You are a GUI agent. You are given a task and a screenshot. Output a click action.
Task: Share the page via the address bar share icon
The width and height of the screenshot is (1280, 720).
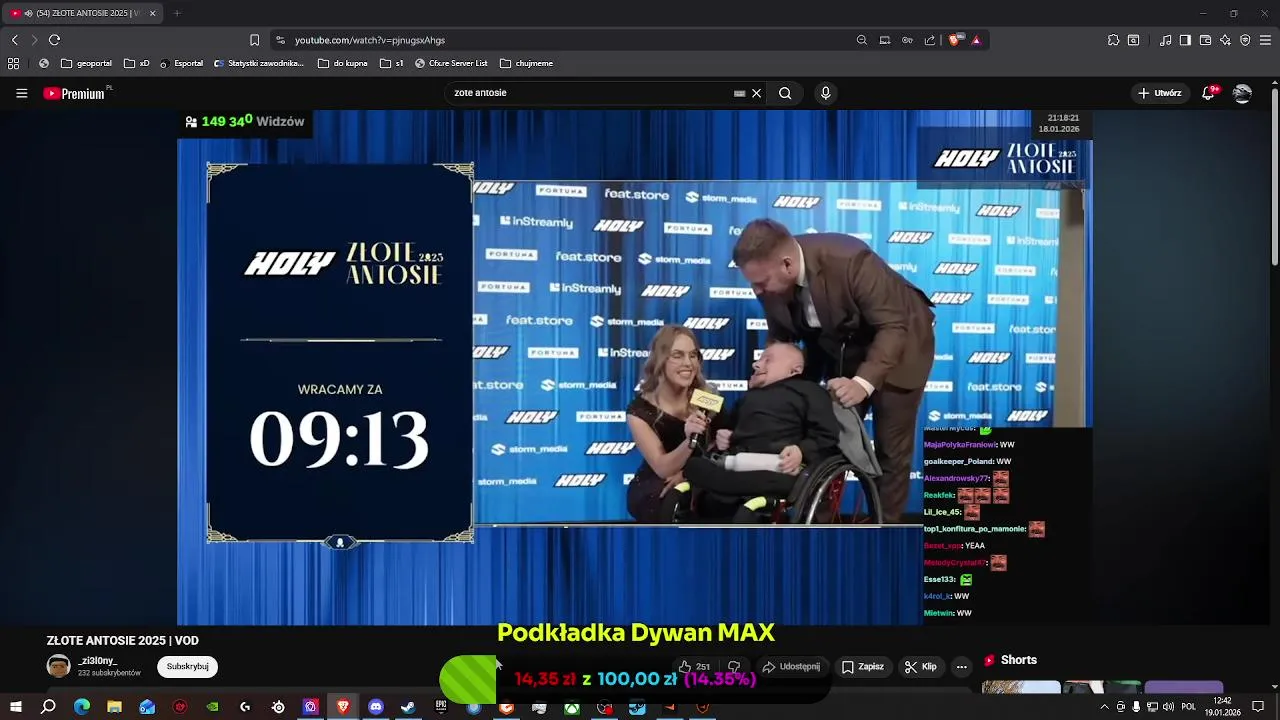tap(930, 40)
